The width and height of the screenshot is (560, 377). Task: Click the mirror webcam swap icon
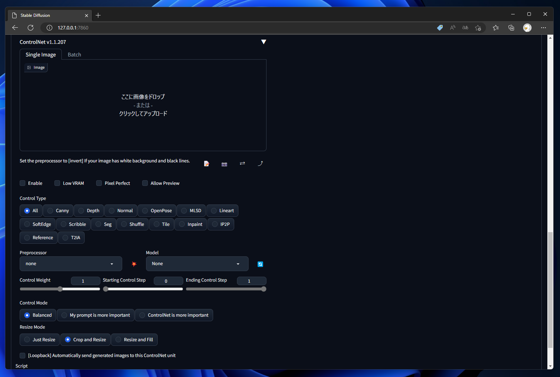coord(242,163)
